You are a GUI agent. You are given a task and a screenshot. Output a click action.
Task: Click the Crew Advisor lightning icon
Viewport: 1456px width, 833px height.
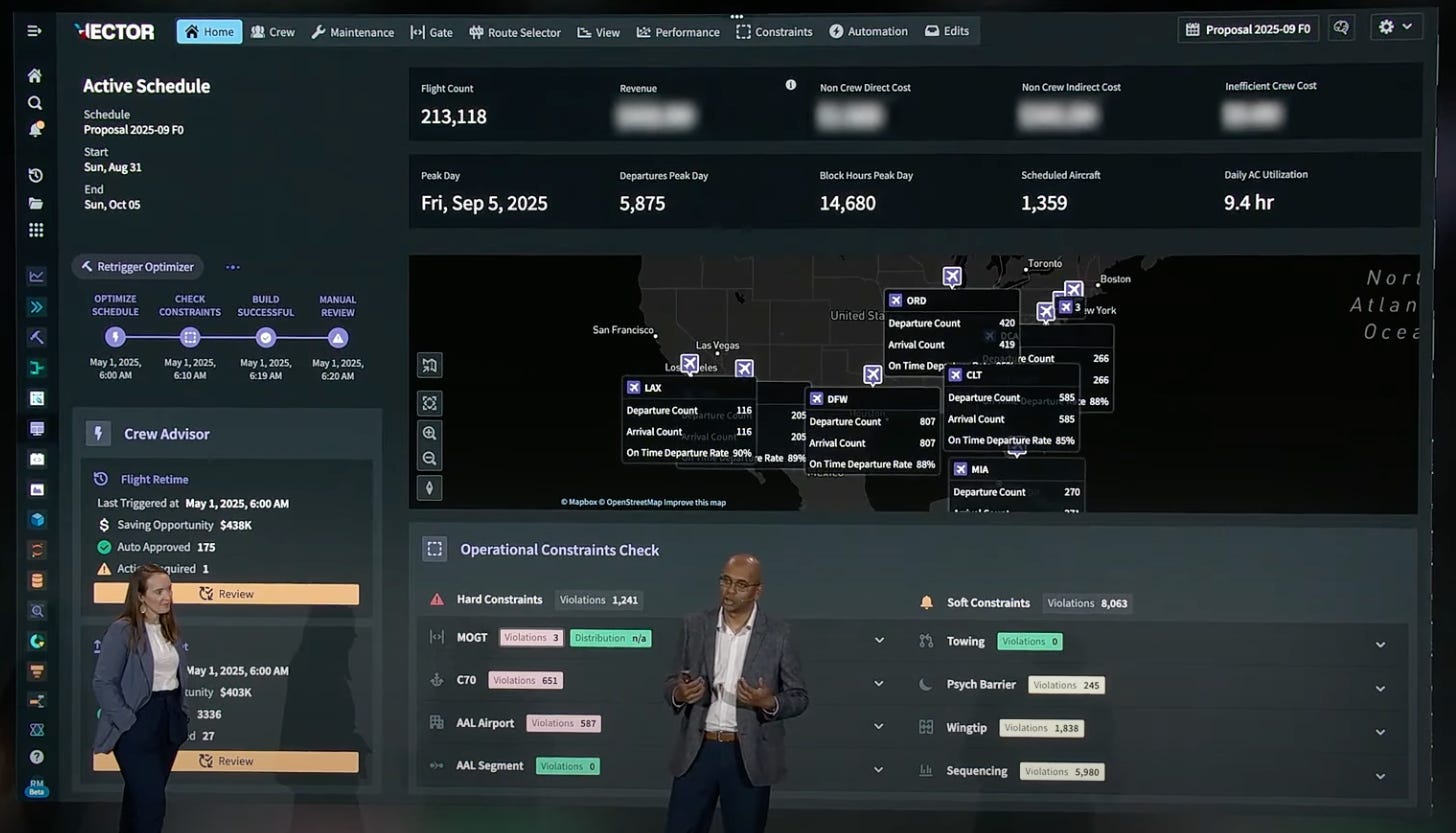pyautogui.click(x=98, y=434)
